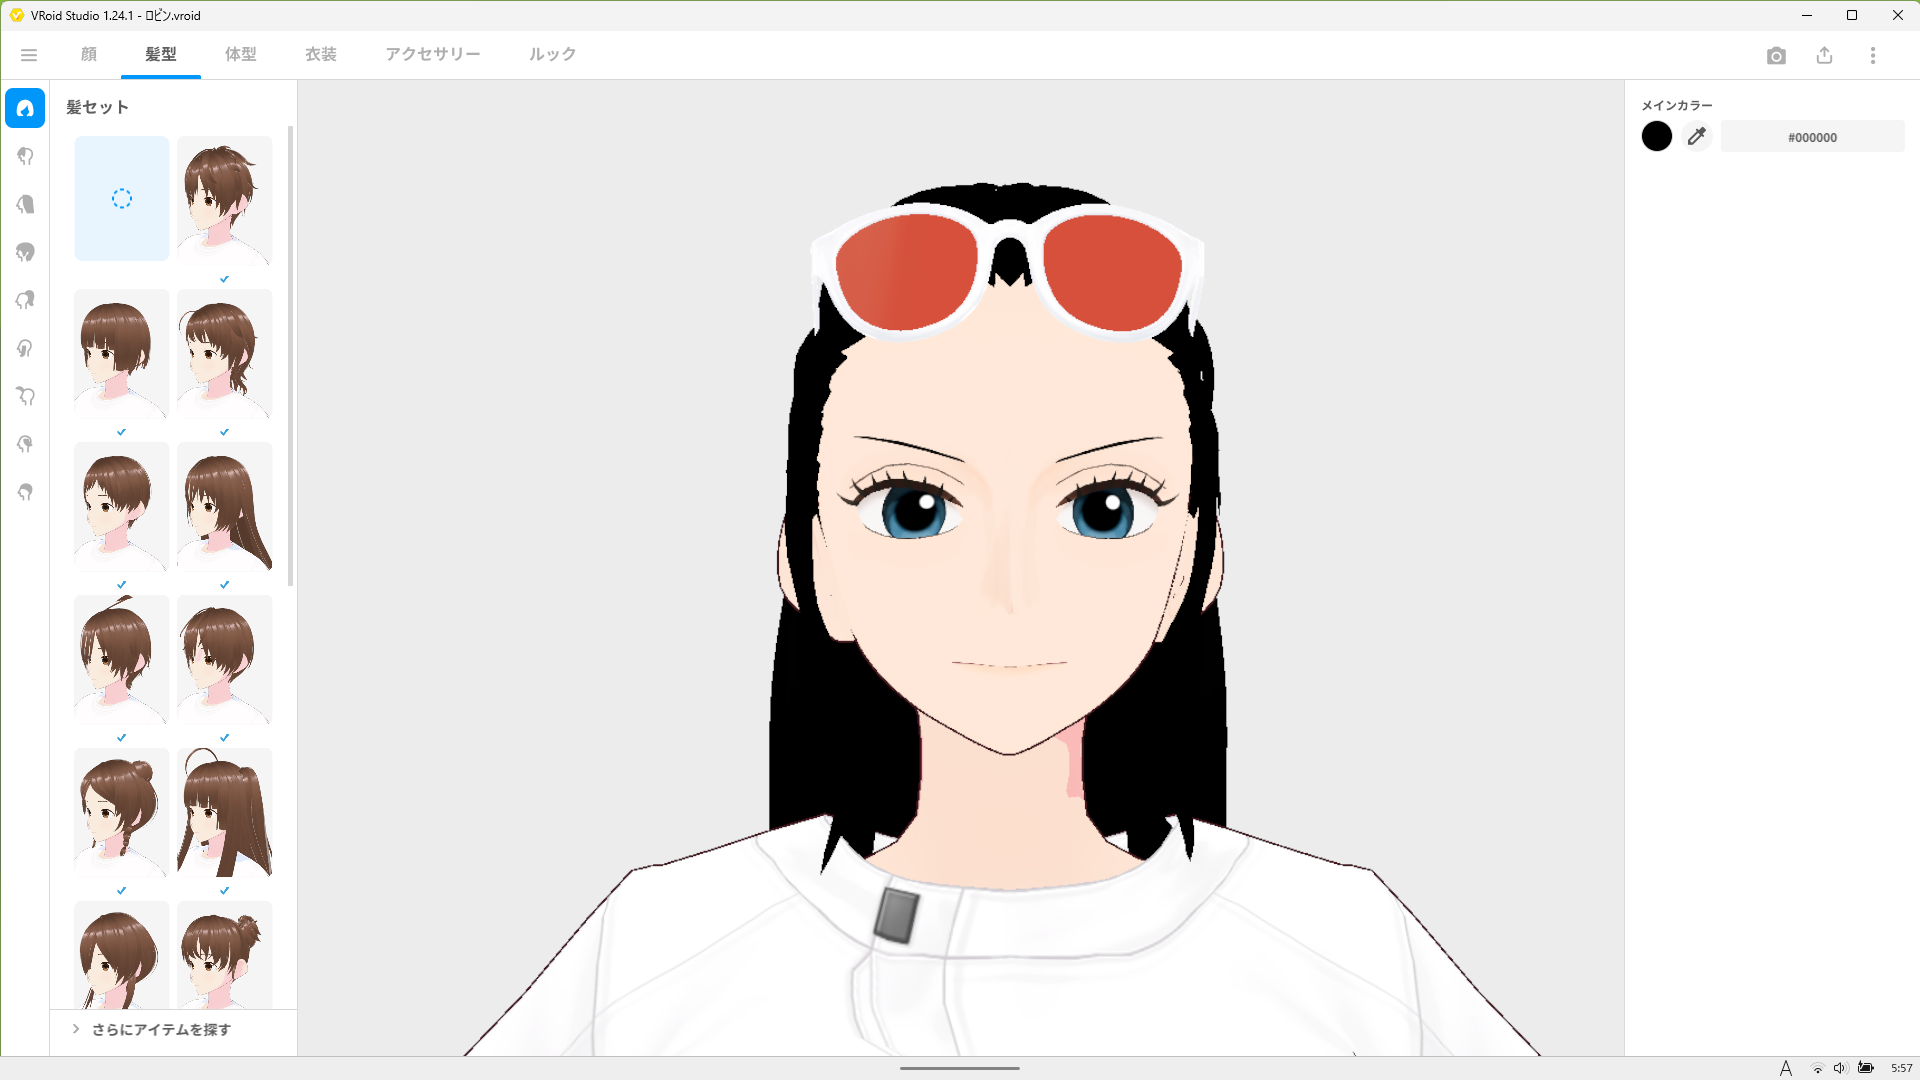Choose the long straight hair preset thumbnail
The height and width of the screenshot is (1080, 1920).
click(224, 508)
